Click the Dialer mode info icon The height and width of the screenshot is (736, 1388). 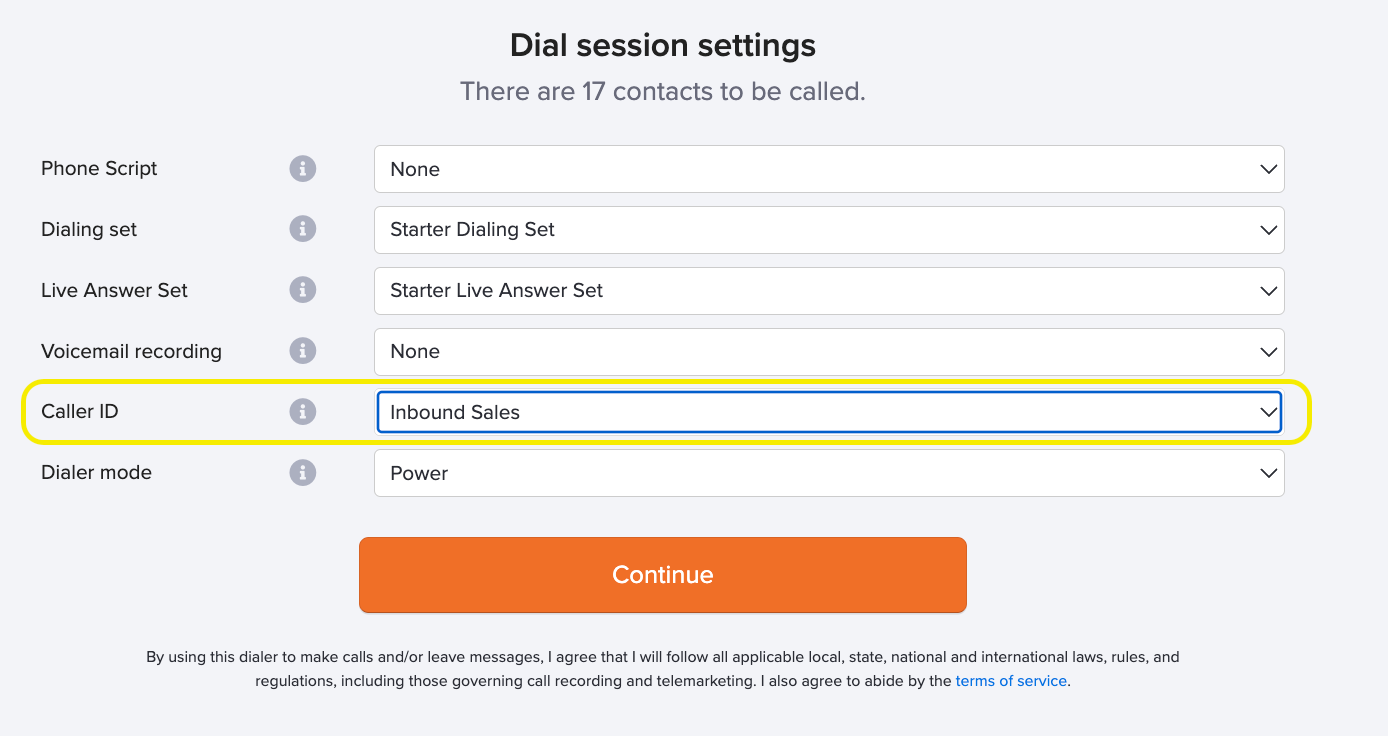tap(303, 472)
